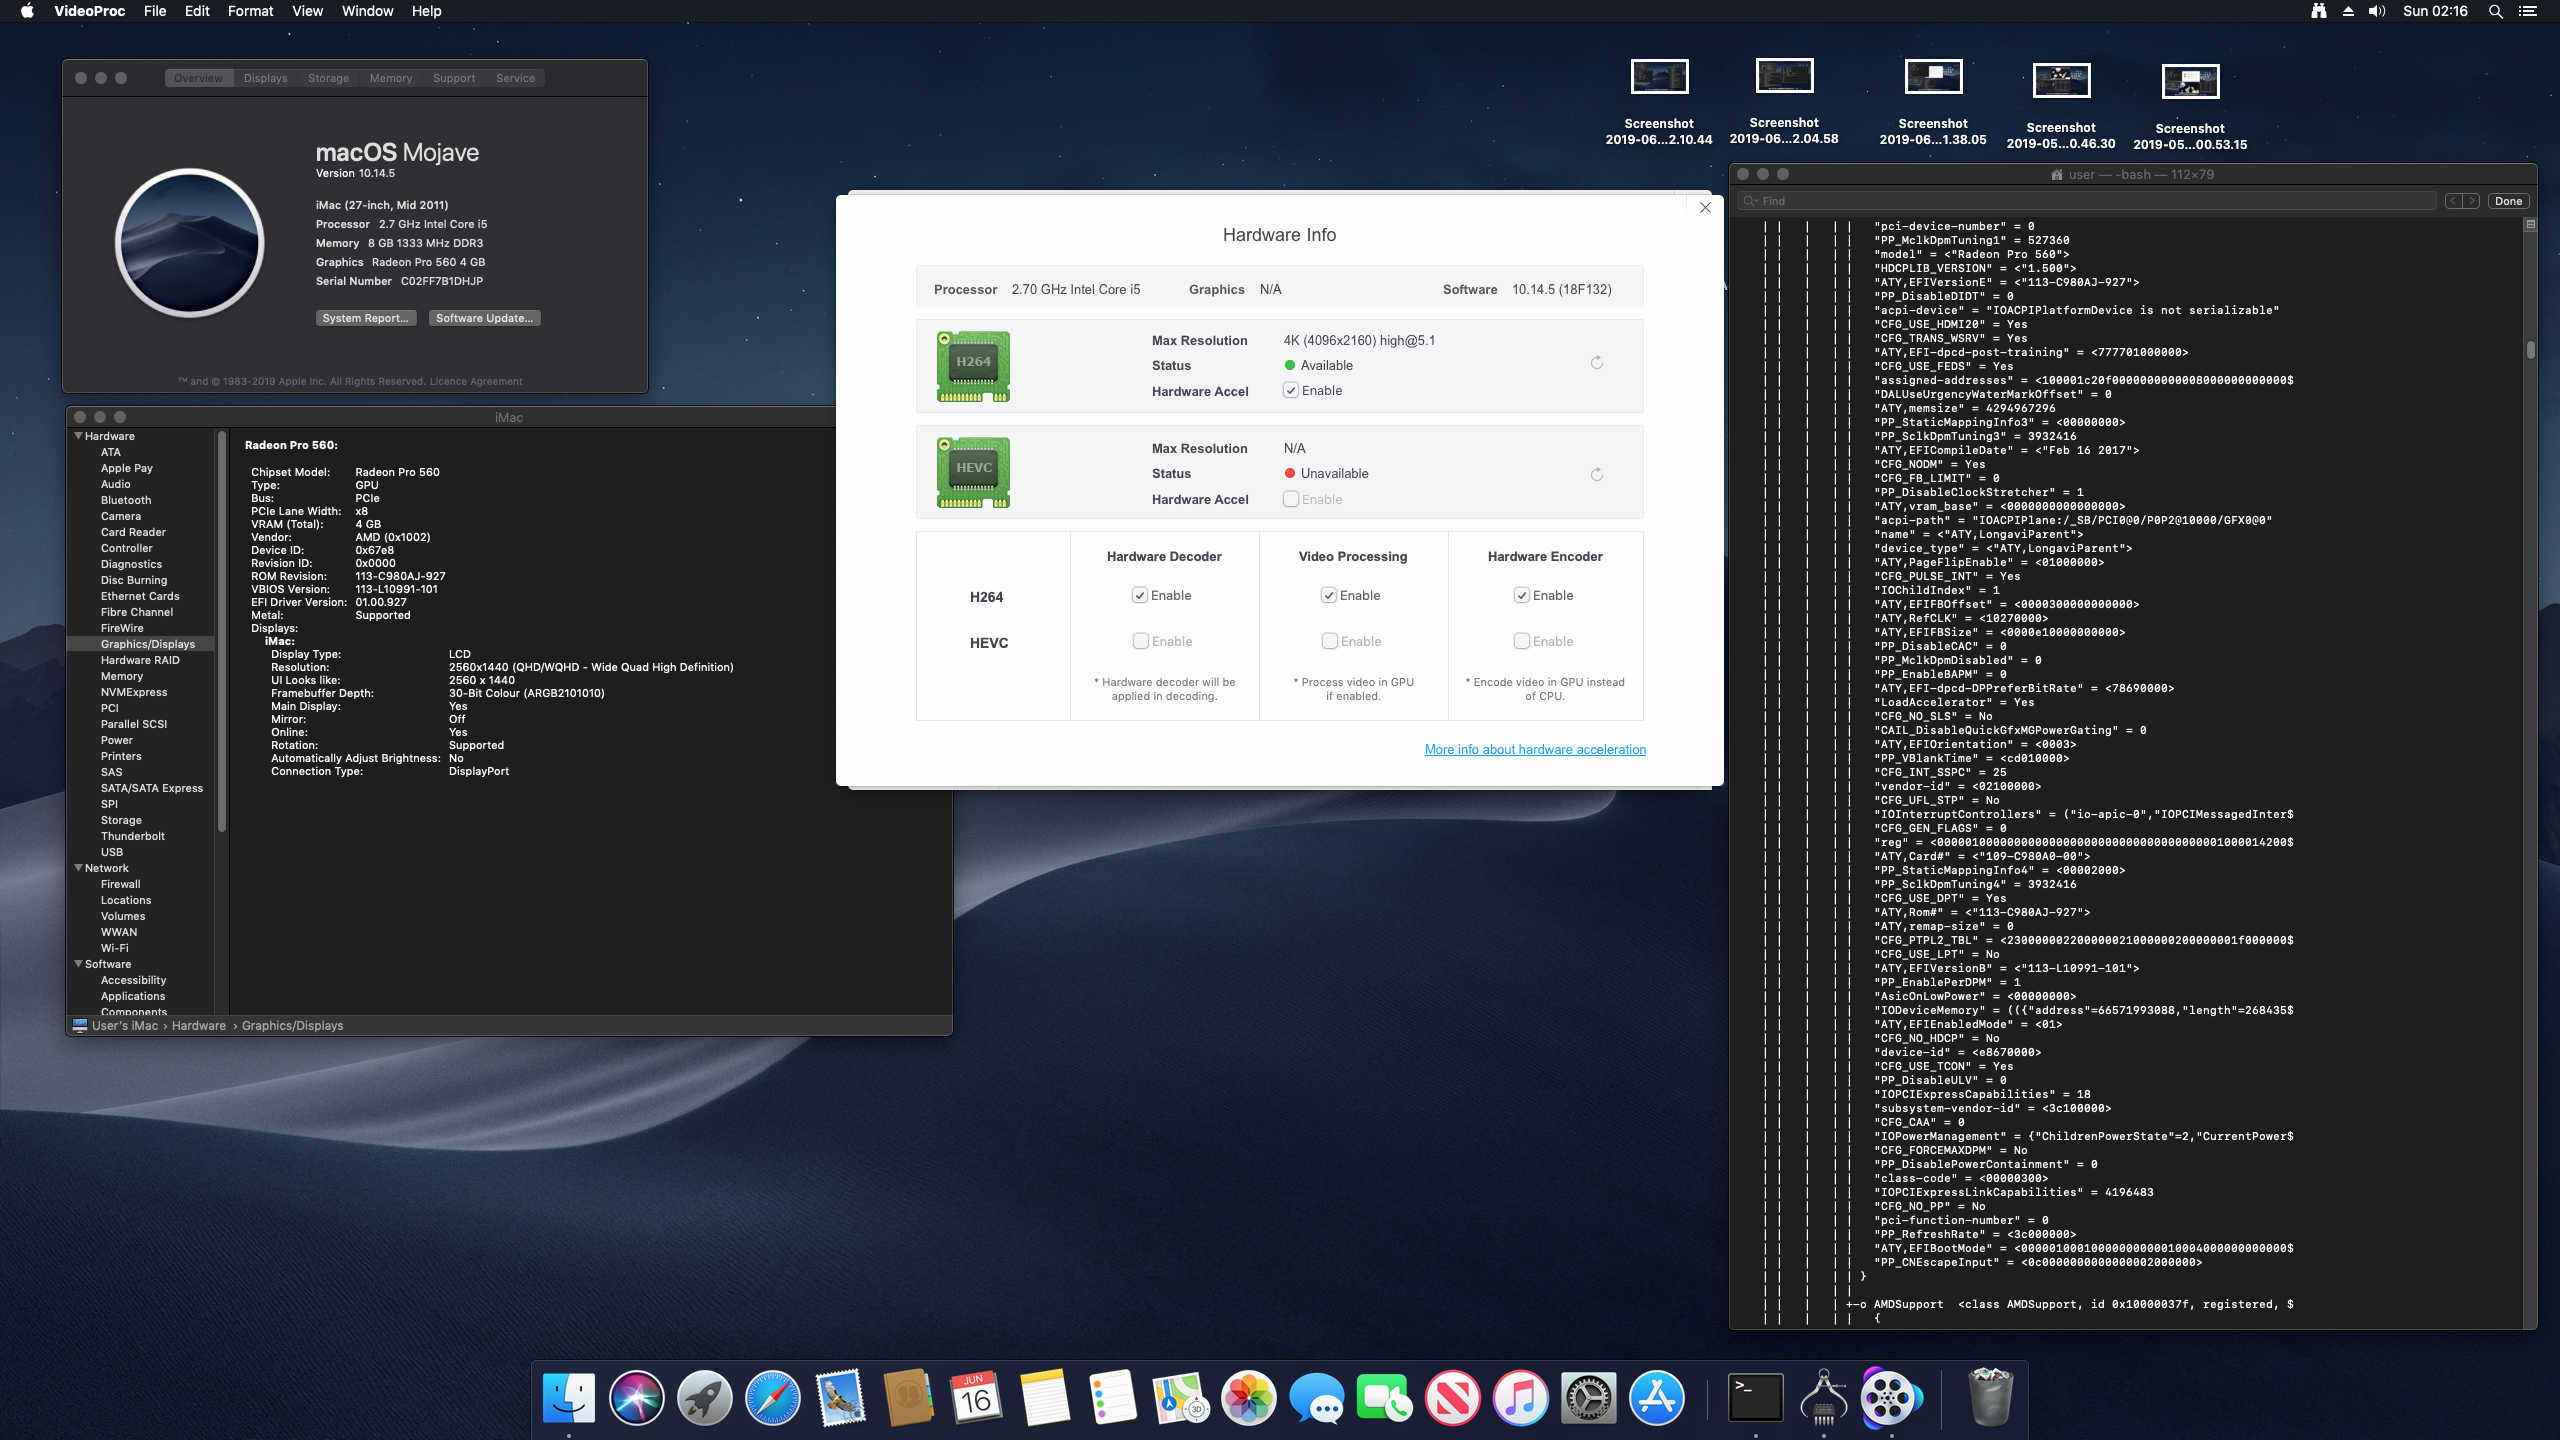Switch to the Displays tab
The image size is (2560, 1440).
(265, 78)
